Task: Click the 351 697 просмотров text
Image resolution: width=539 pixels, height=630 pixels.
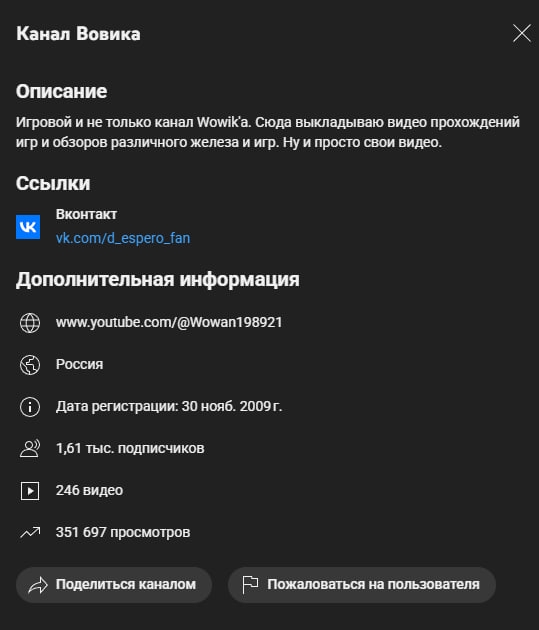Action: [123, 532]
